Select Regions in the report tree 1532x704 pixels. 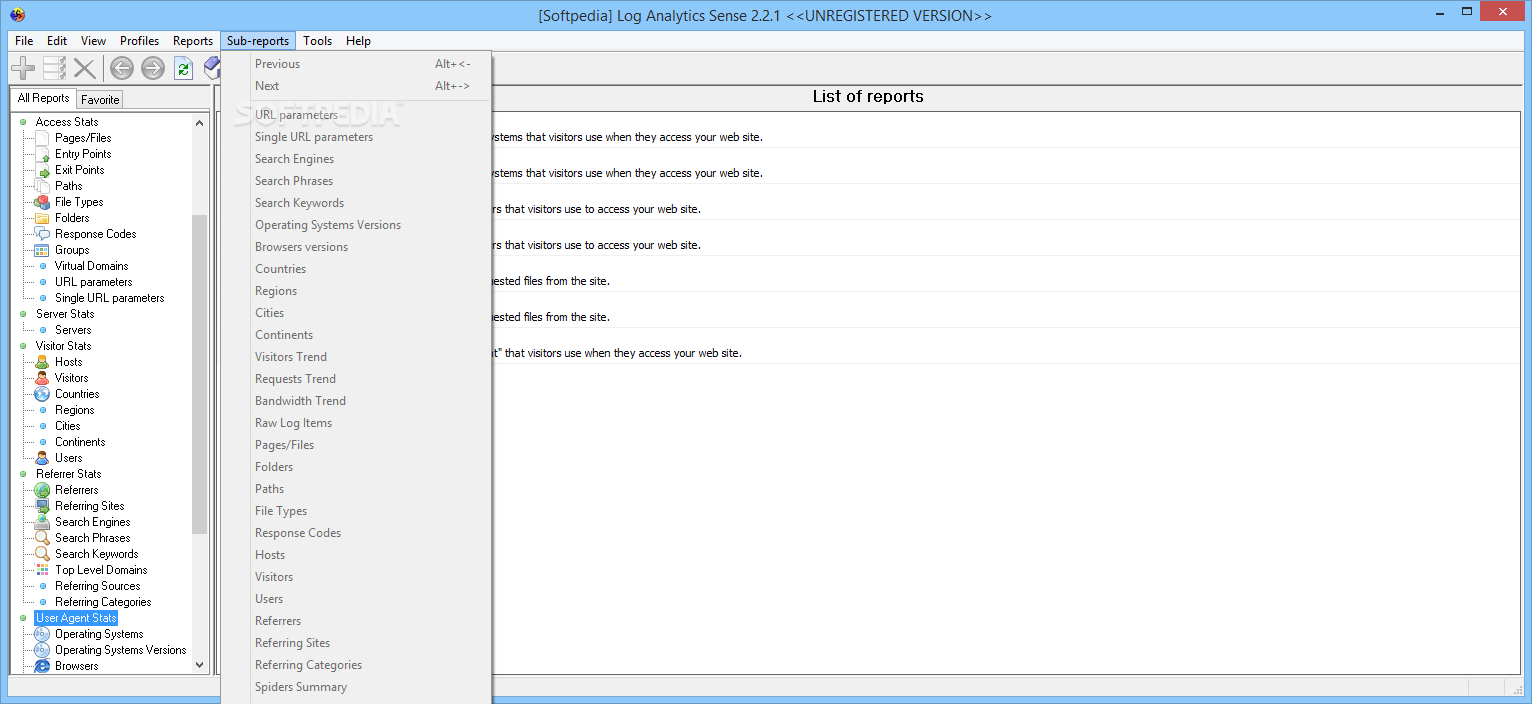pyautogui.click(x=74, y=410)
